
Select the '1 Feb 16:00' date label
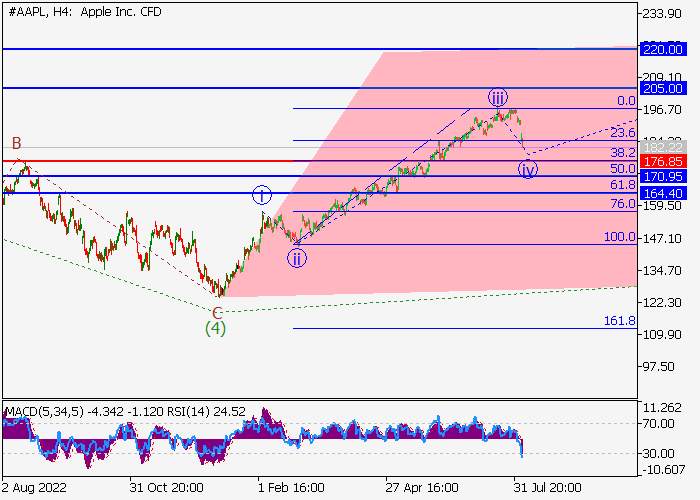pos(291,488)
